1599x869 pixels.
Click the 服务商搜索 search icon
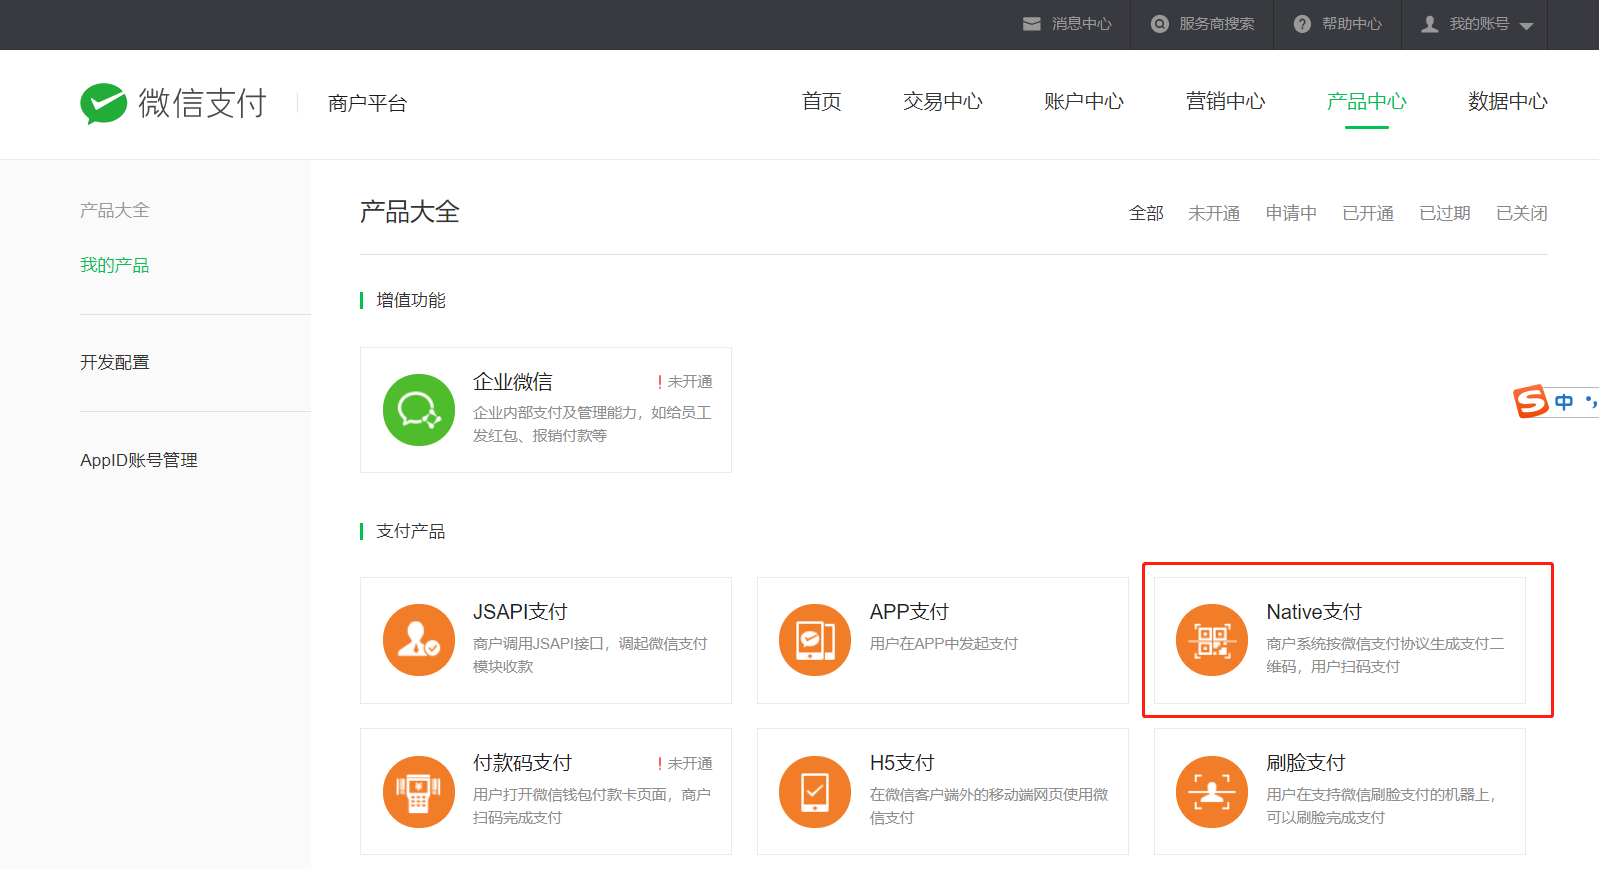point(1160,24)
